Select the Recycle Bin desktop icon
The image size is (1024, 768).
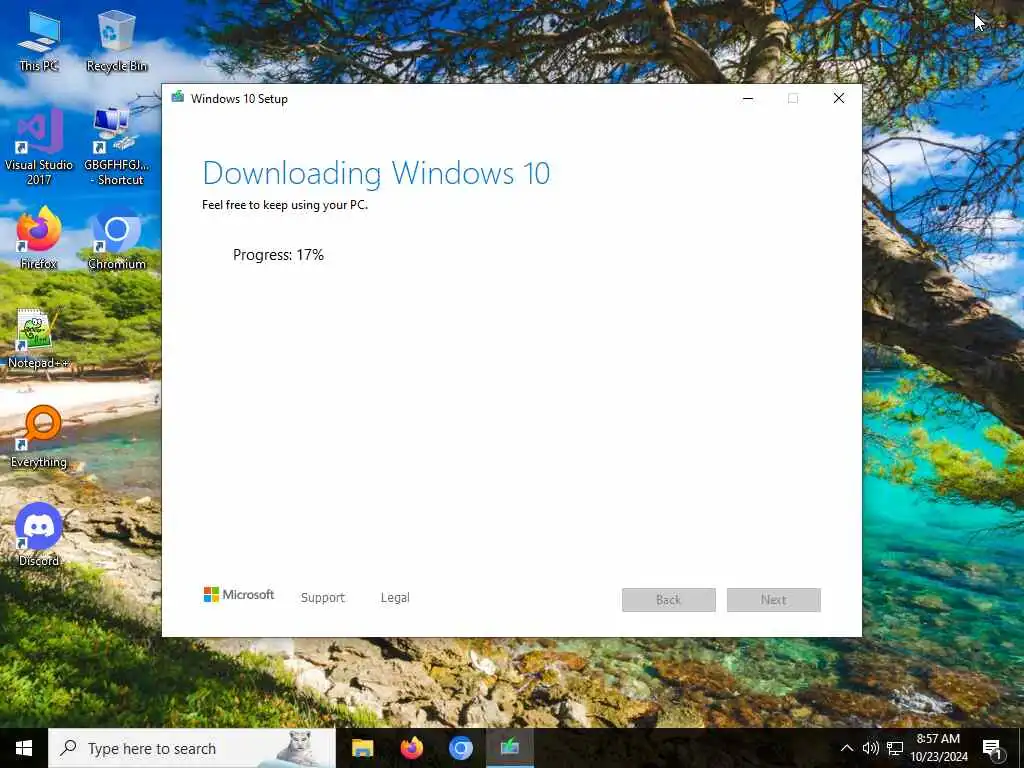click(x=116, y=40)
